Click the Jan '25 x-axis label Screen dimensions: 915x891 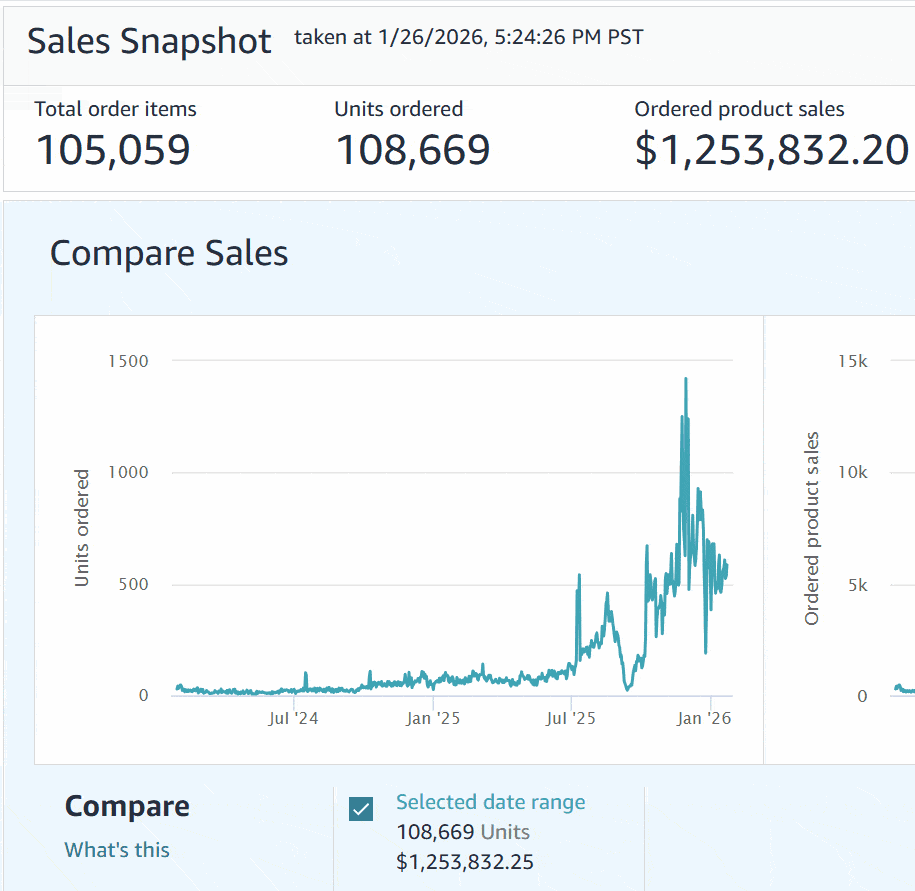(x=434, y=717)
